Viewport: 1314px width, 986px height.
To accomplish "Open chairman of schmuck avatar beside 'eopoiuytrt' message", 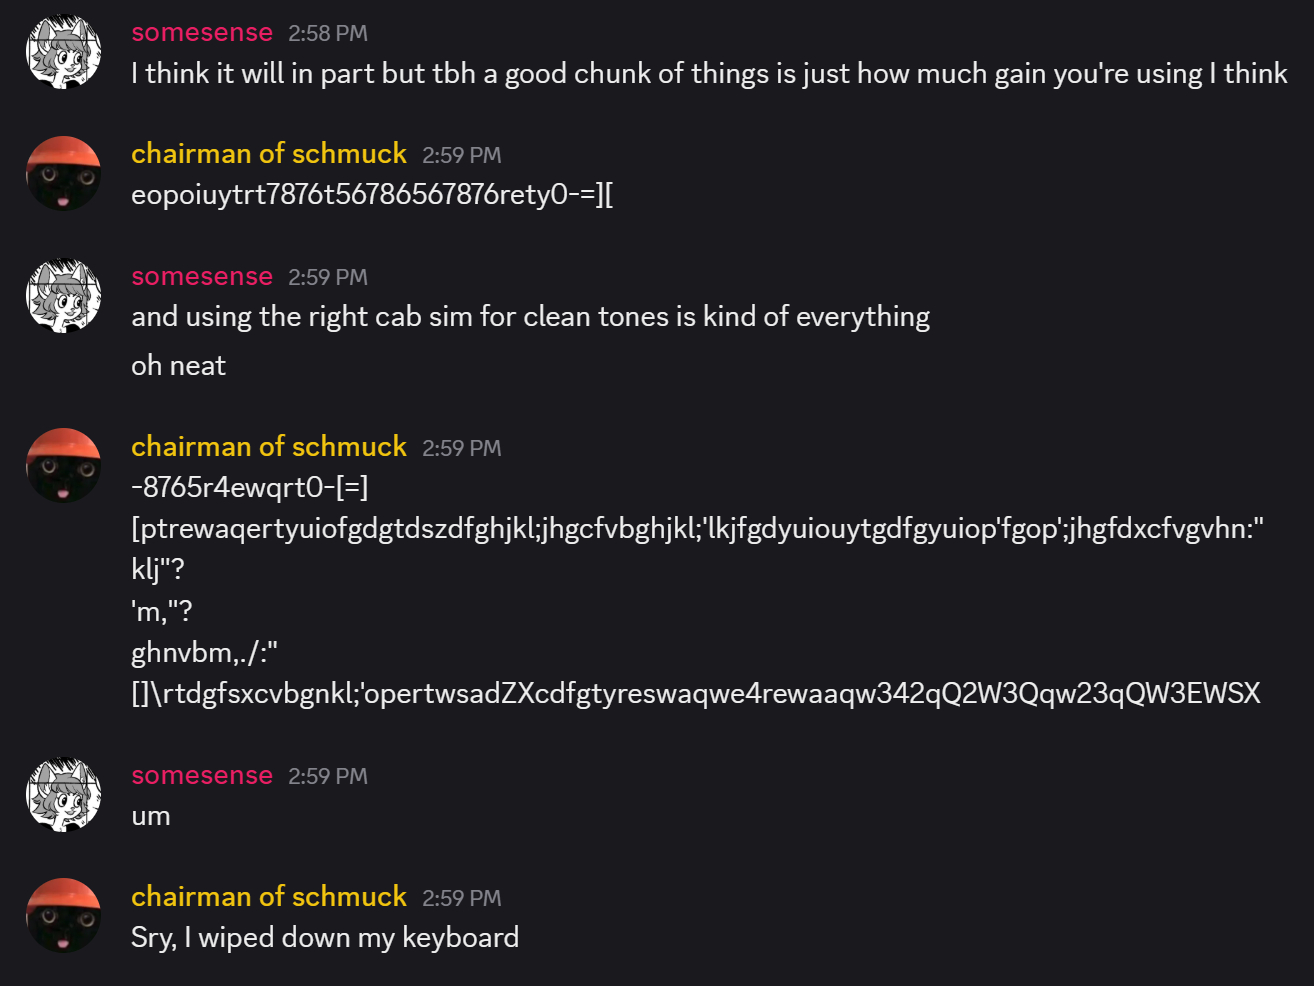I will [64, 173].
